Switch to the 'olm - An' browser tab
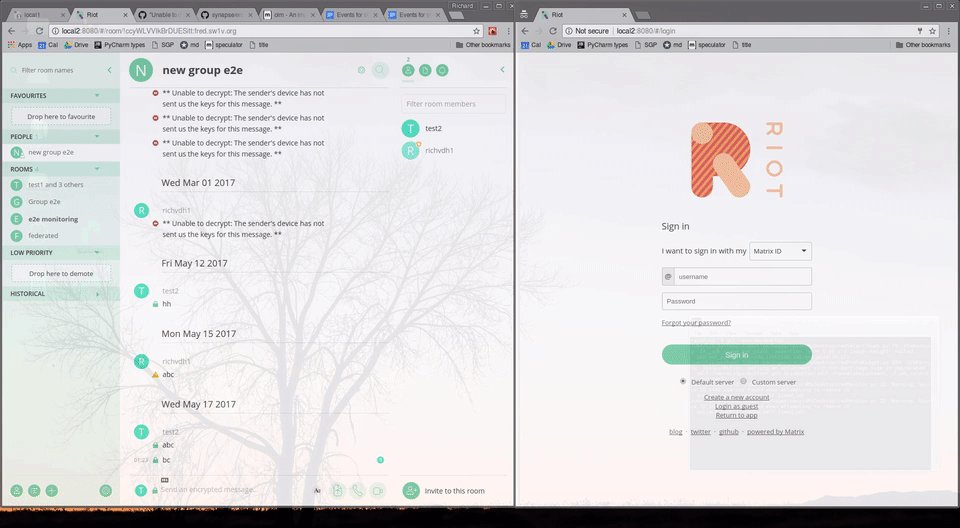 coord(287,15)
